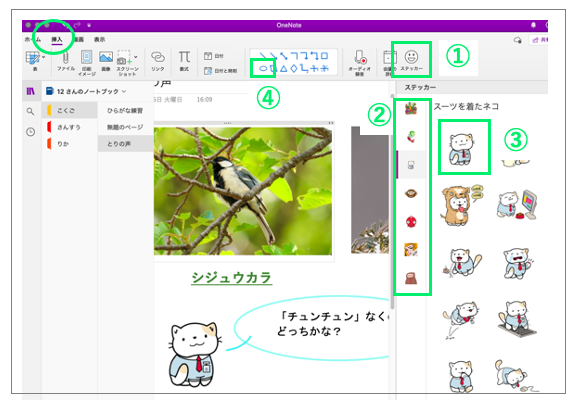Select the rectangle shape

(x=324, y=56)
